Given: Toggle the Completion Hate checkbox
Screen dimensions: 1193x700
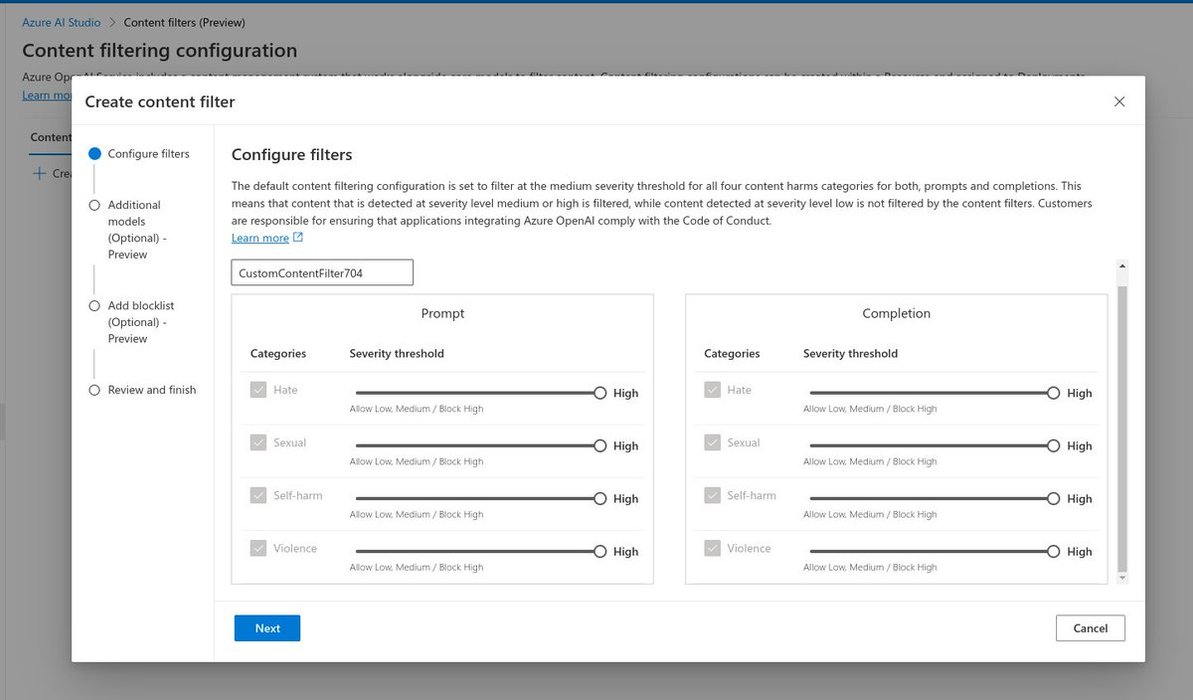Looking at the screenshot, I should pos(712,390).
